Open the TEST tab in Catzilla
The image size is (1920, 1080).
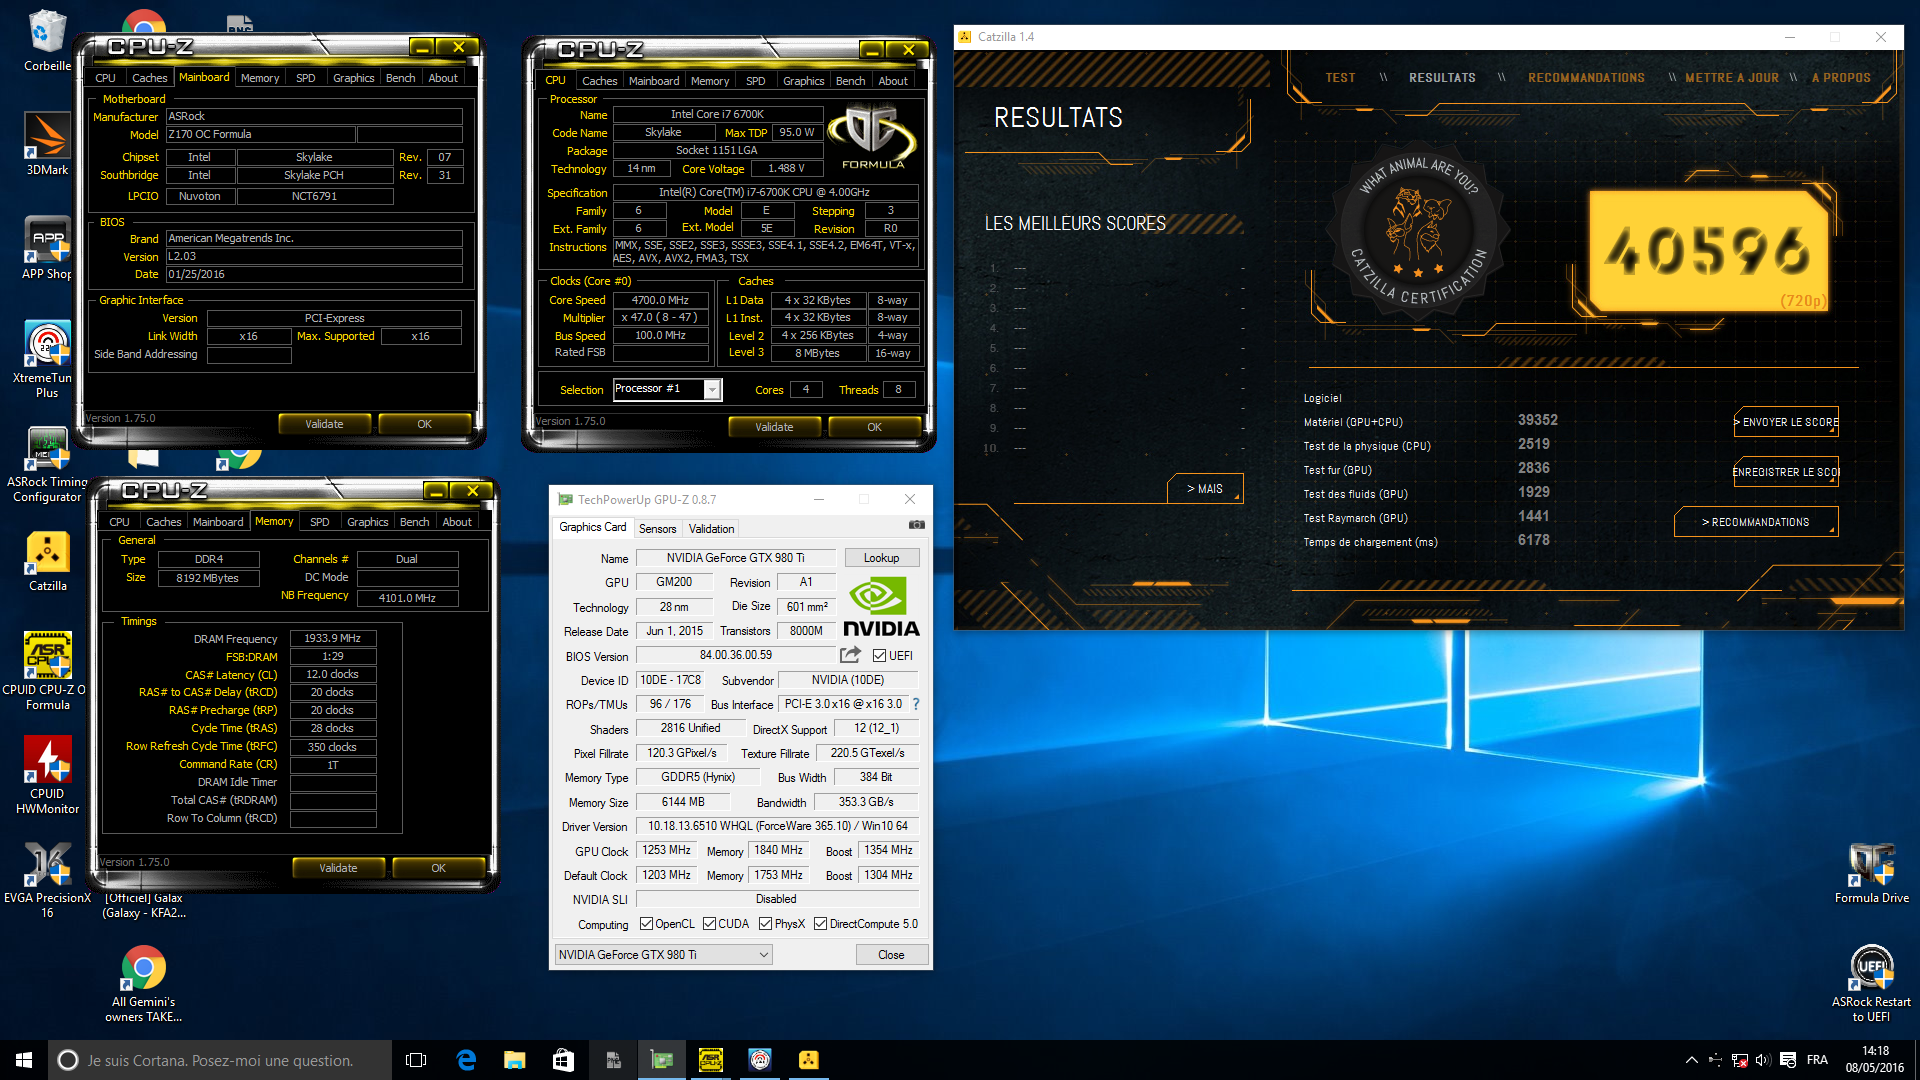pos(1340,78)
